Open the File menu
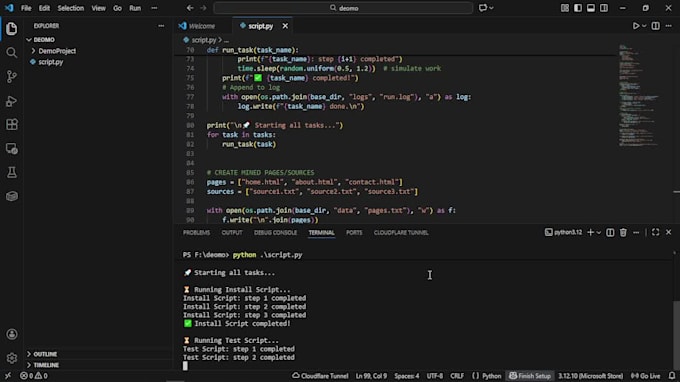 tap(26, 8)
